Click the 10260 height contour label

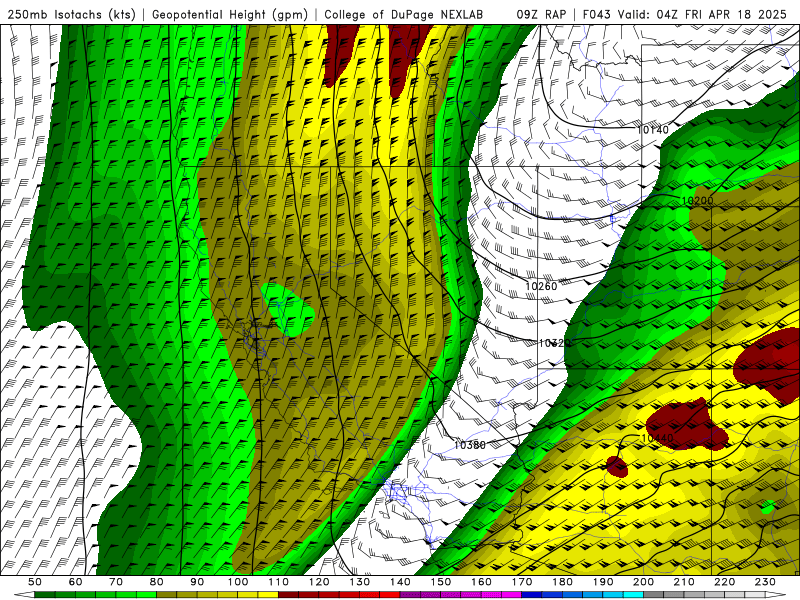541,286
